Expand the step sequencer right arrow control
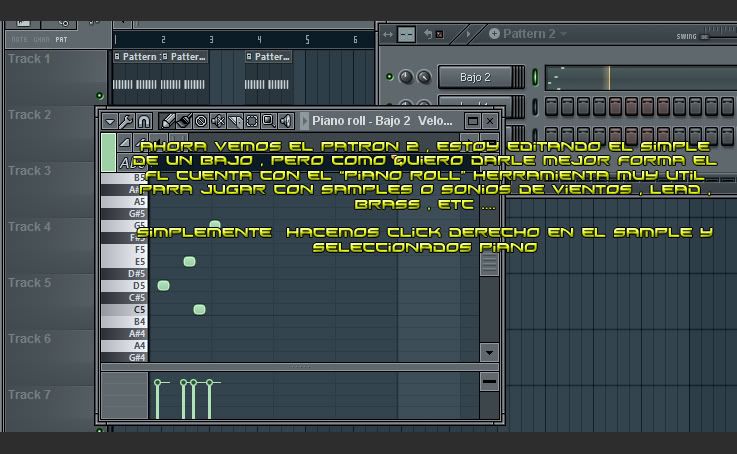737x454 pixels. coord(468,34)
